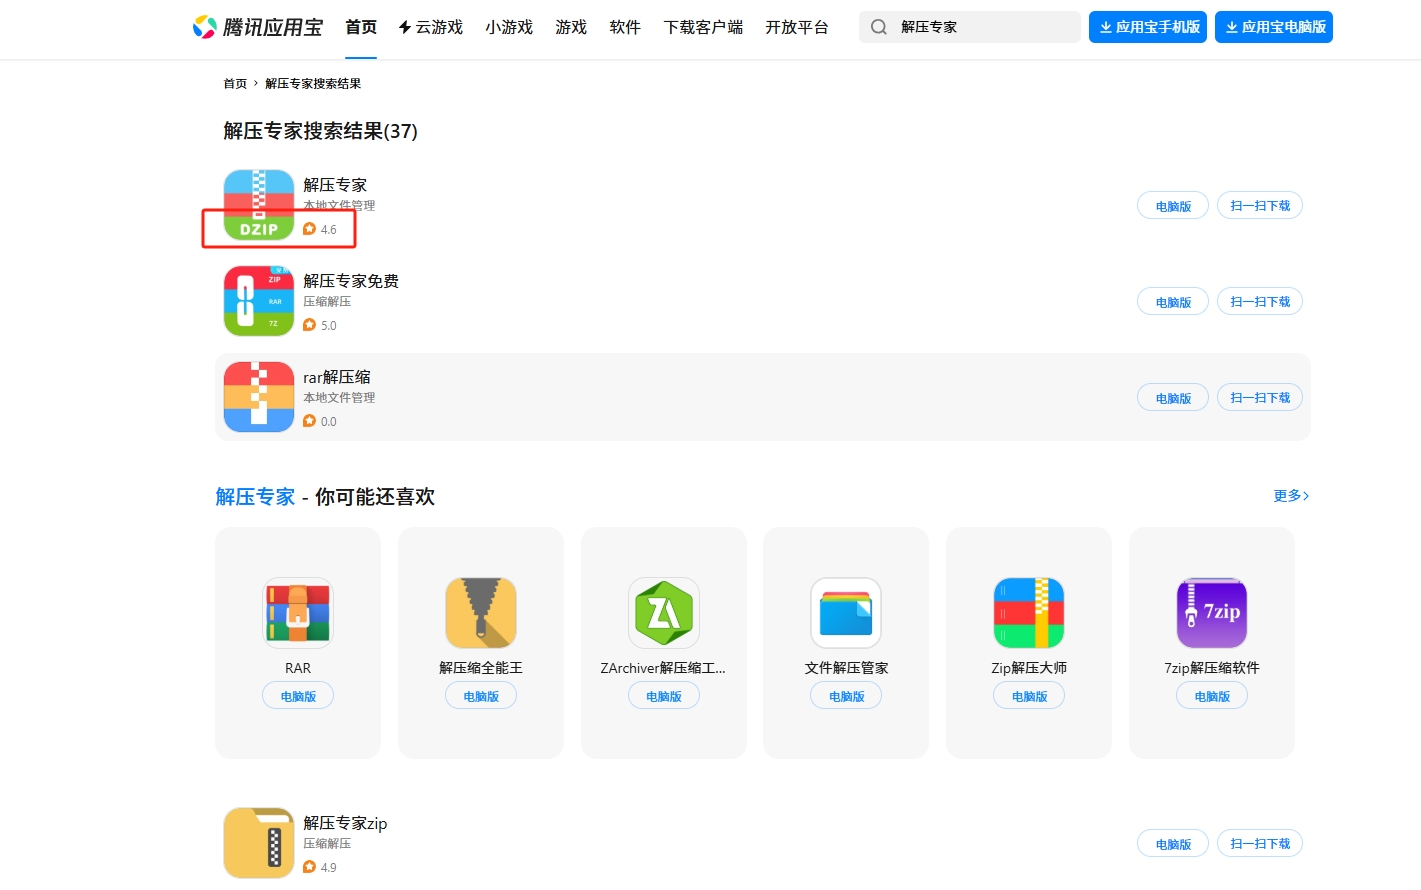
Task: Open the 下载客户端 navigation item
Action: [703, 27]
